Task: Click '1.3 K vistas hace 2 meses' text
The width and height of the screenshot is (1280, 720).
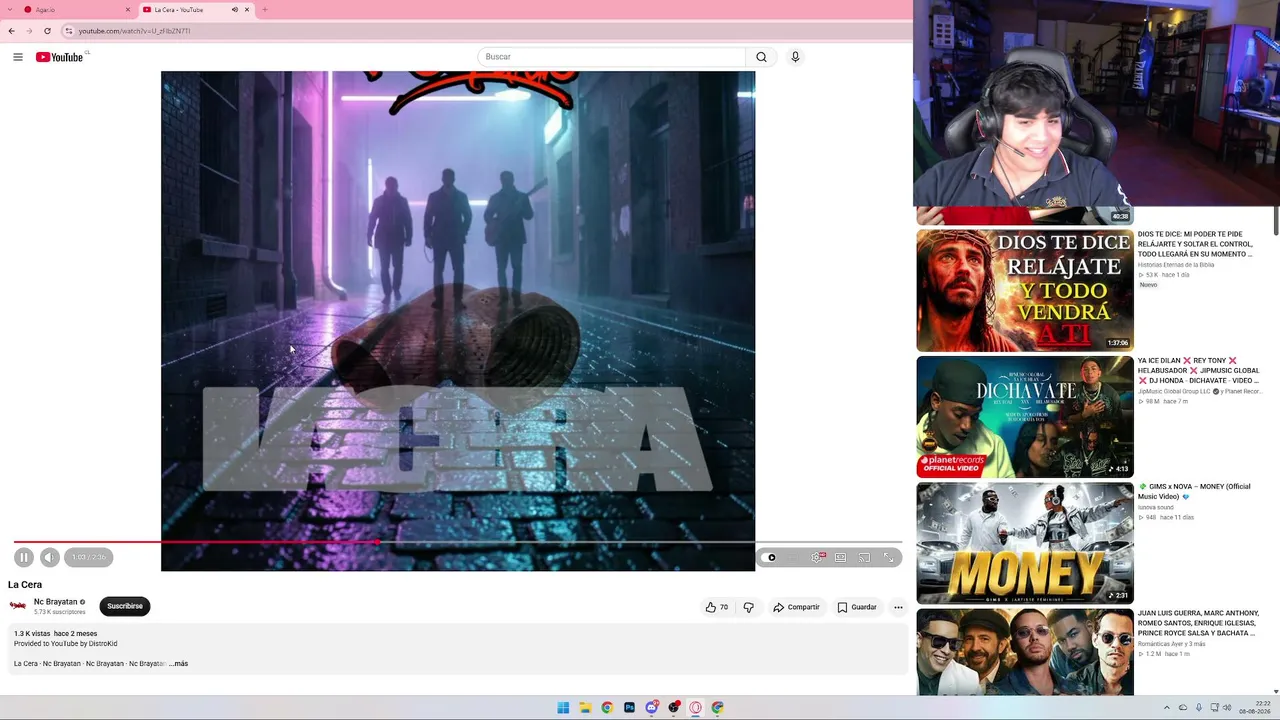Action: tap(55, 634)
